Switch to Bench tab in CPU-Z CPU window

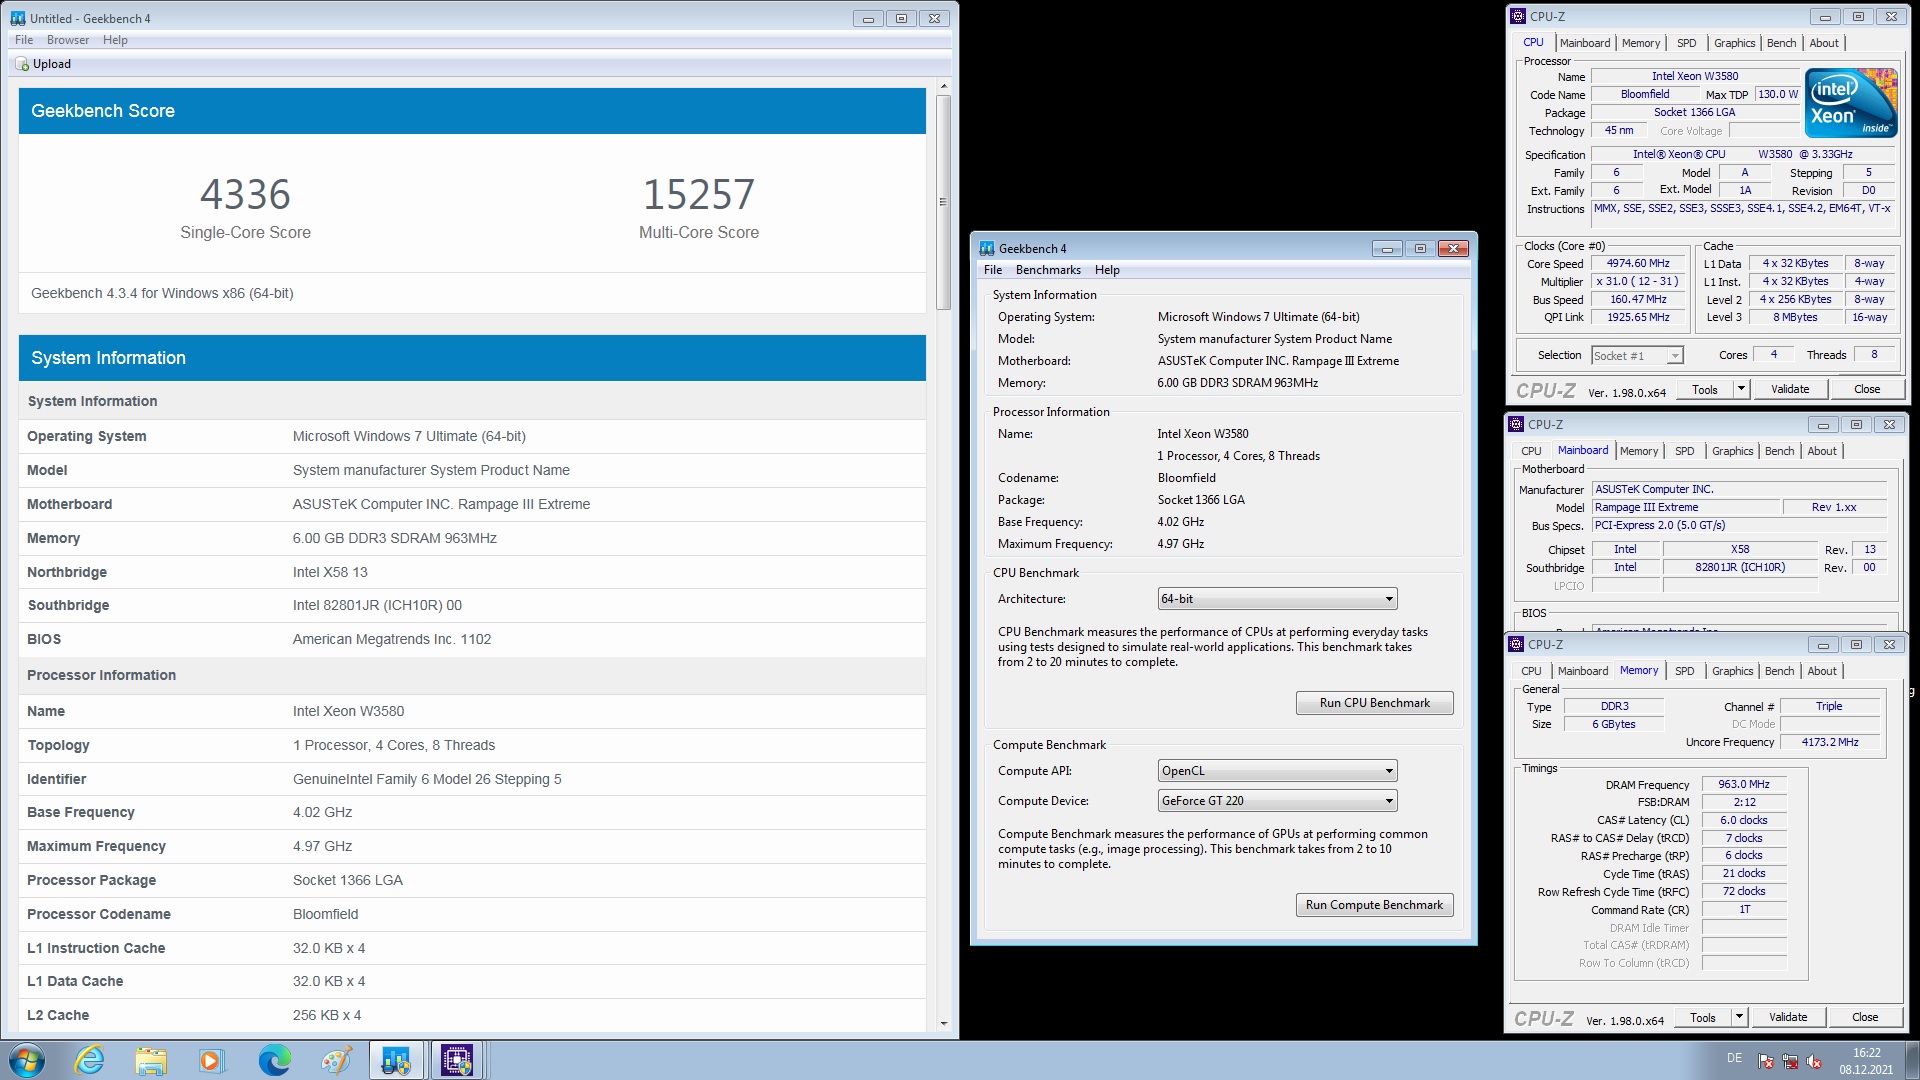pyautogui.click(x=1781, y=43)
